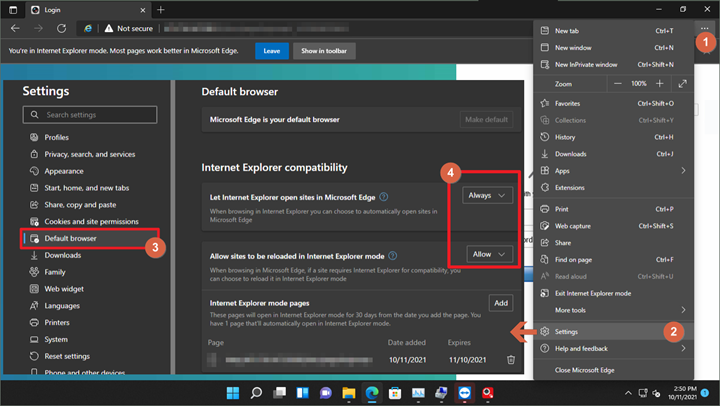Viewport: 720px width, 406px height.
Task: Open Profiles in Settings sidebar
Action: 91,137
